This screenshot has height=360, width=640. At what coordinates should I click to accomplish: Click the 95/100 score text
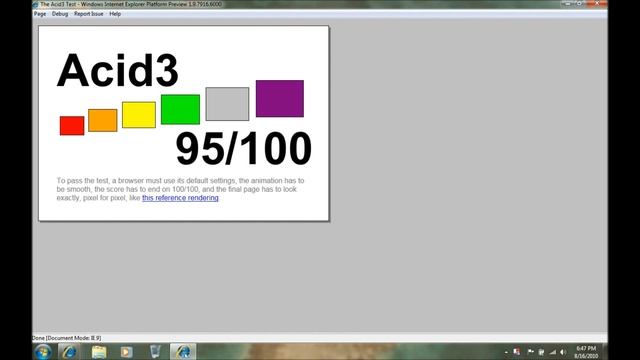tap(244, 148)
